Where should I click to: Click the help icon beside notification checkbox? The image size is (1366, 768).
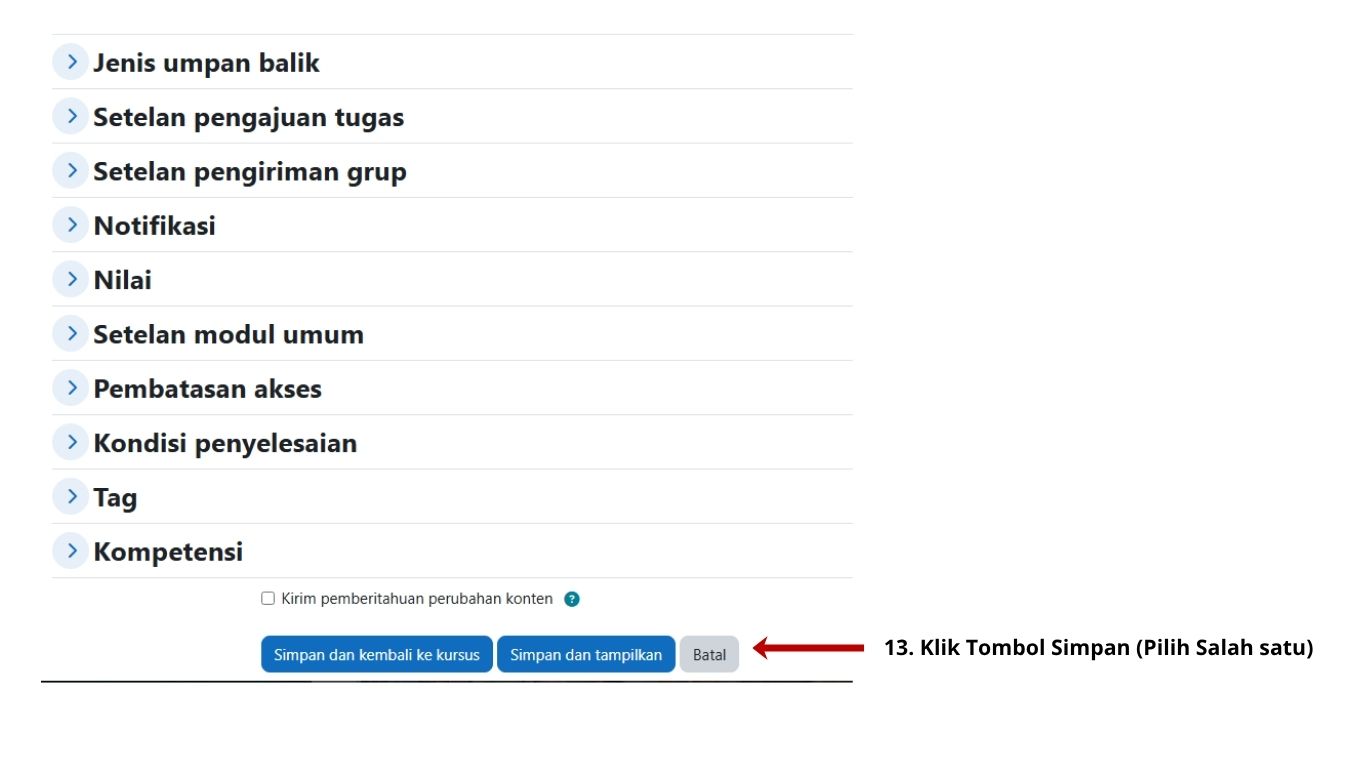(572, 599)
